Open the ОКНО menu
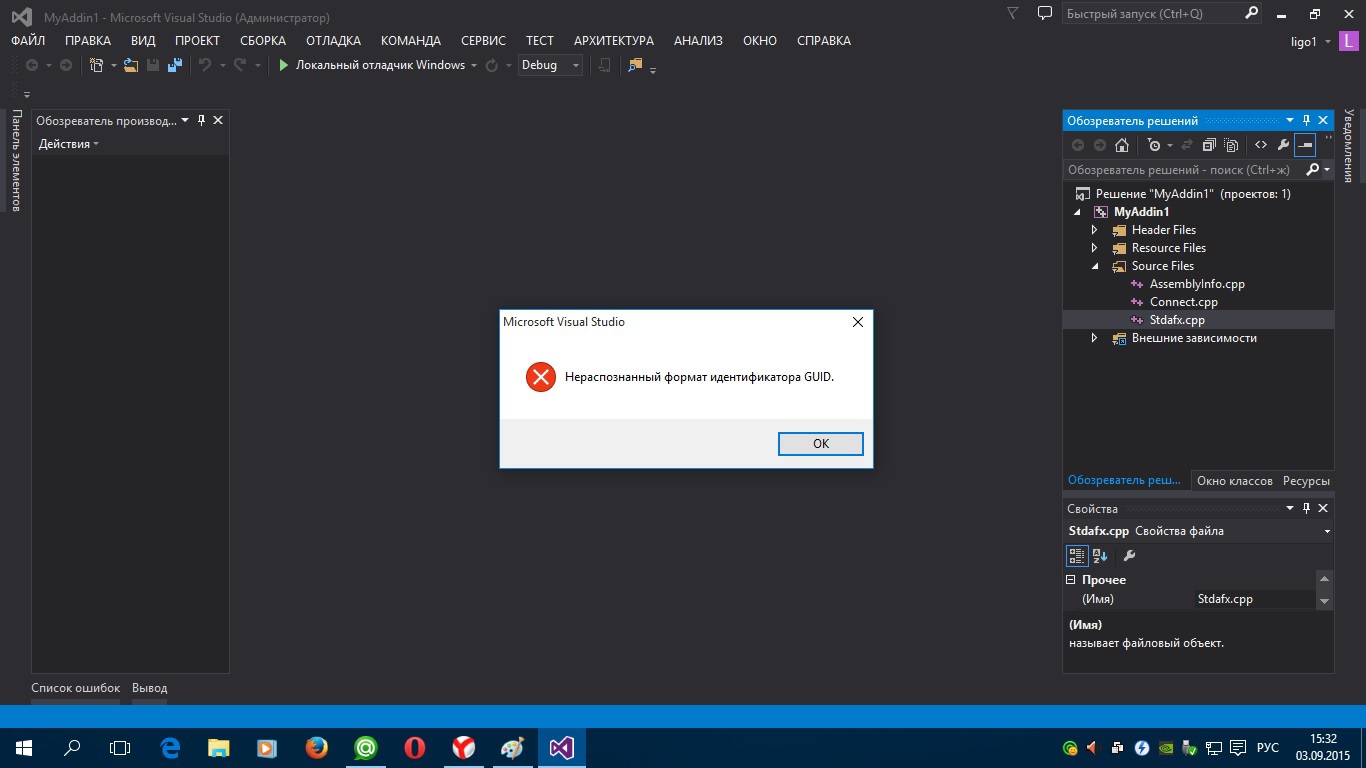The image size is (1366, 768). [760, 41]
